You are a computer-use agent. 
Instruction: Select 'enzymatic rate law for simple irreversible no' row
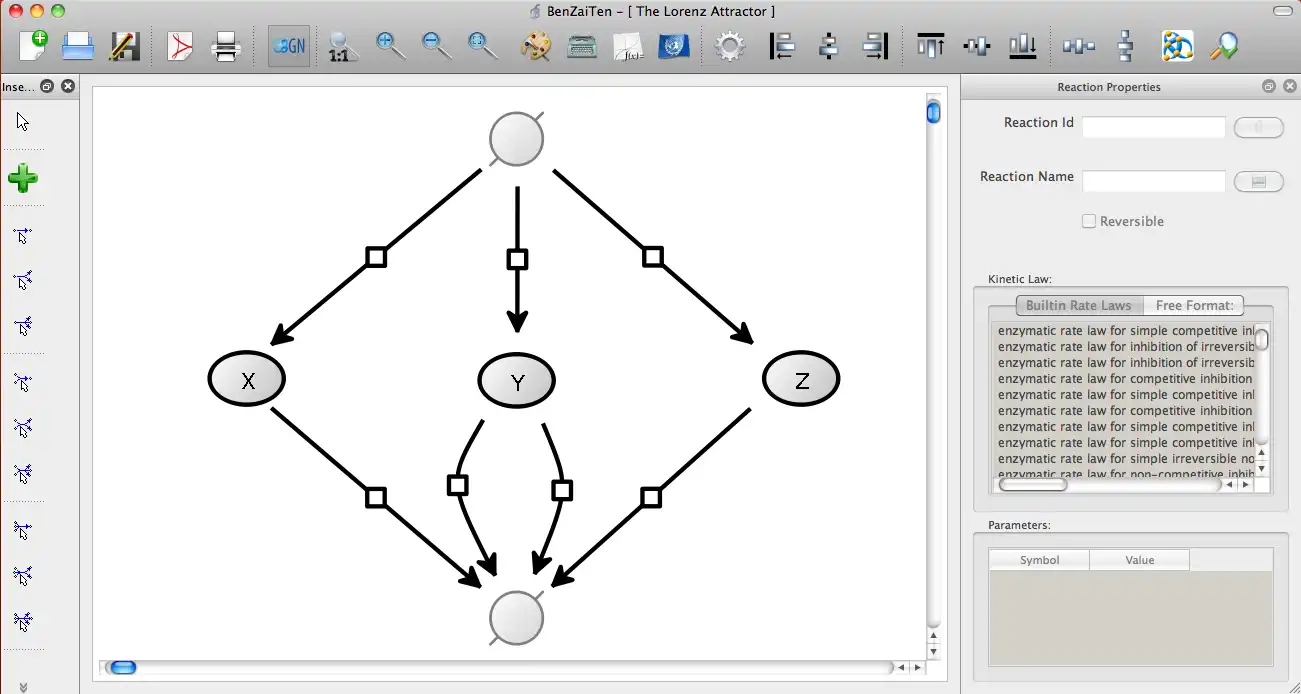point(1126,458)
